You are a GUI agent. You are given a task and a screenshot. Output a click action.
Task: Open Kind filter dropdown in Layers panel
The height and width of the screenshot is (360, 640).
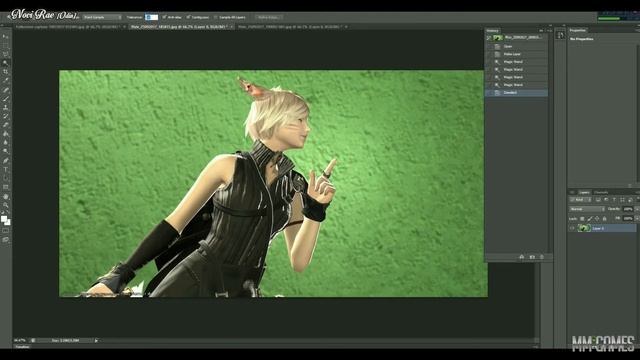pyautogui.click(x=580, y=200)
